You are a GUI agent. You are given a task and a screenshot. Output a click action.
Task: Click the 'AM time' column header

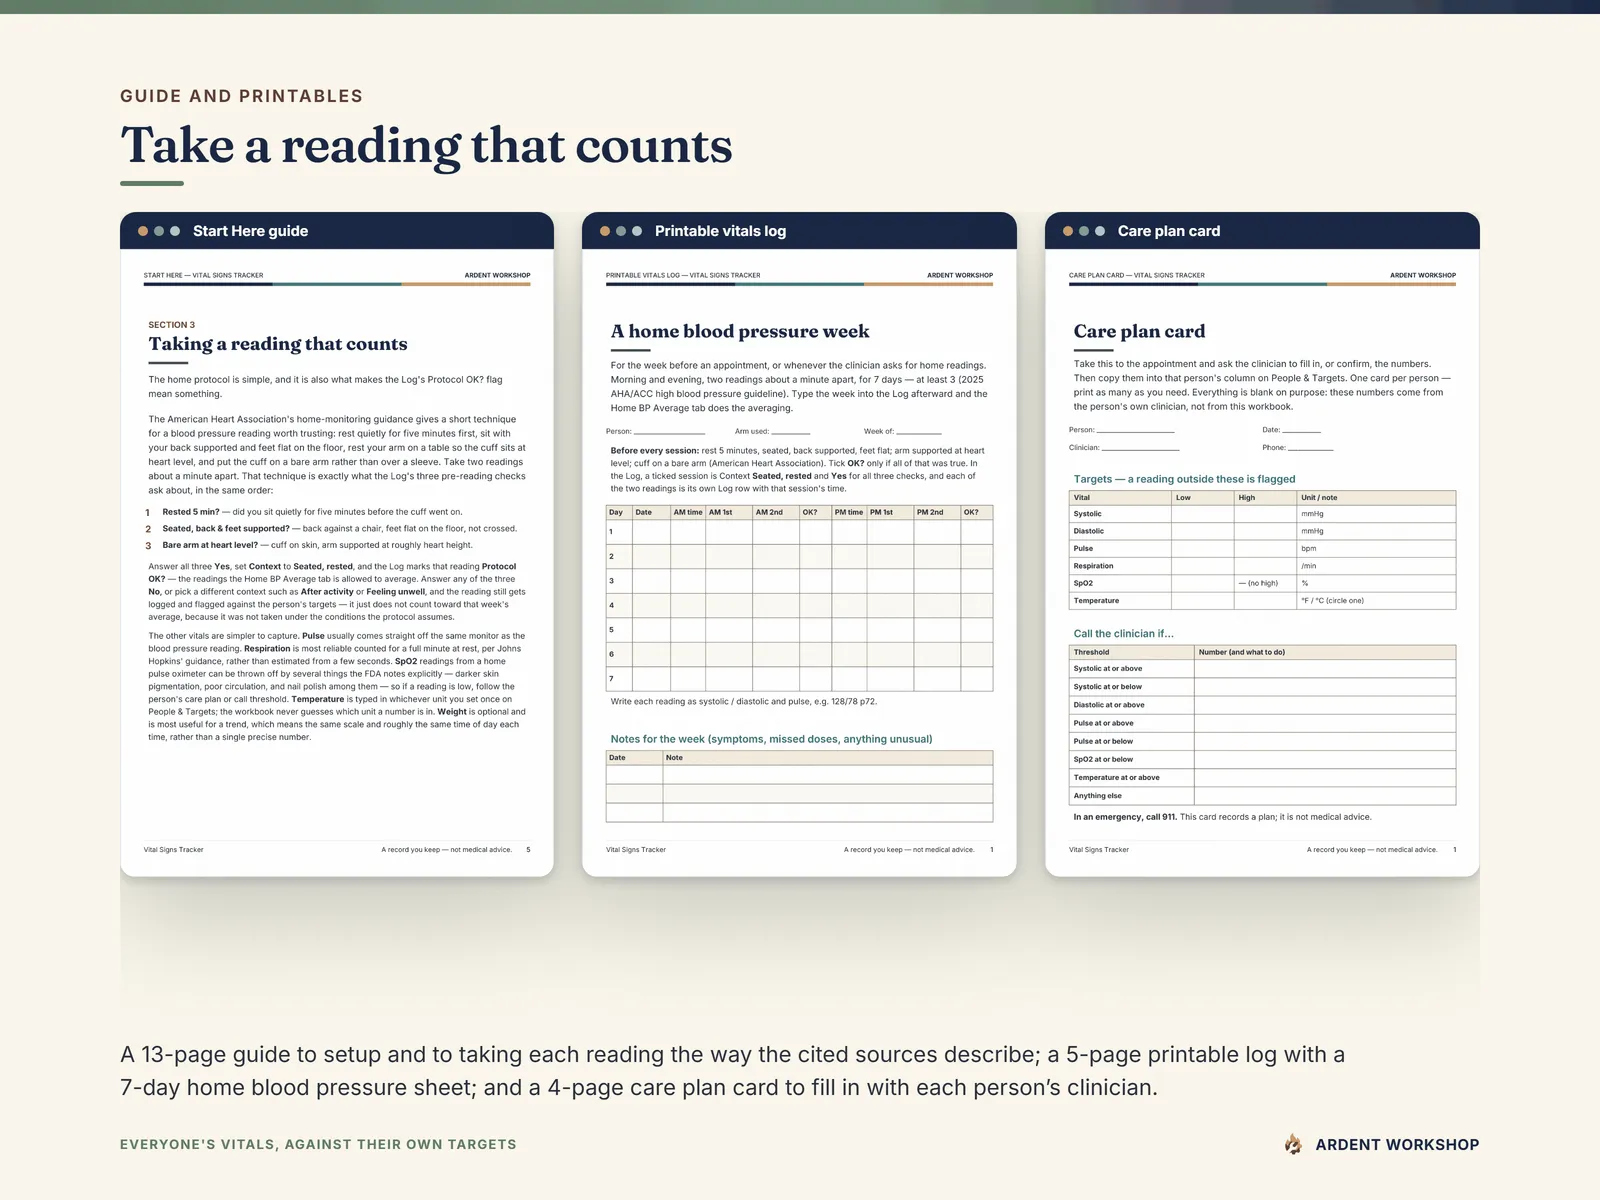[688, 512]
